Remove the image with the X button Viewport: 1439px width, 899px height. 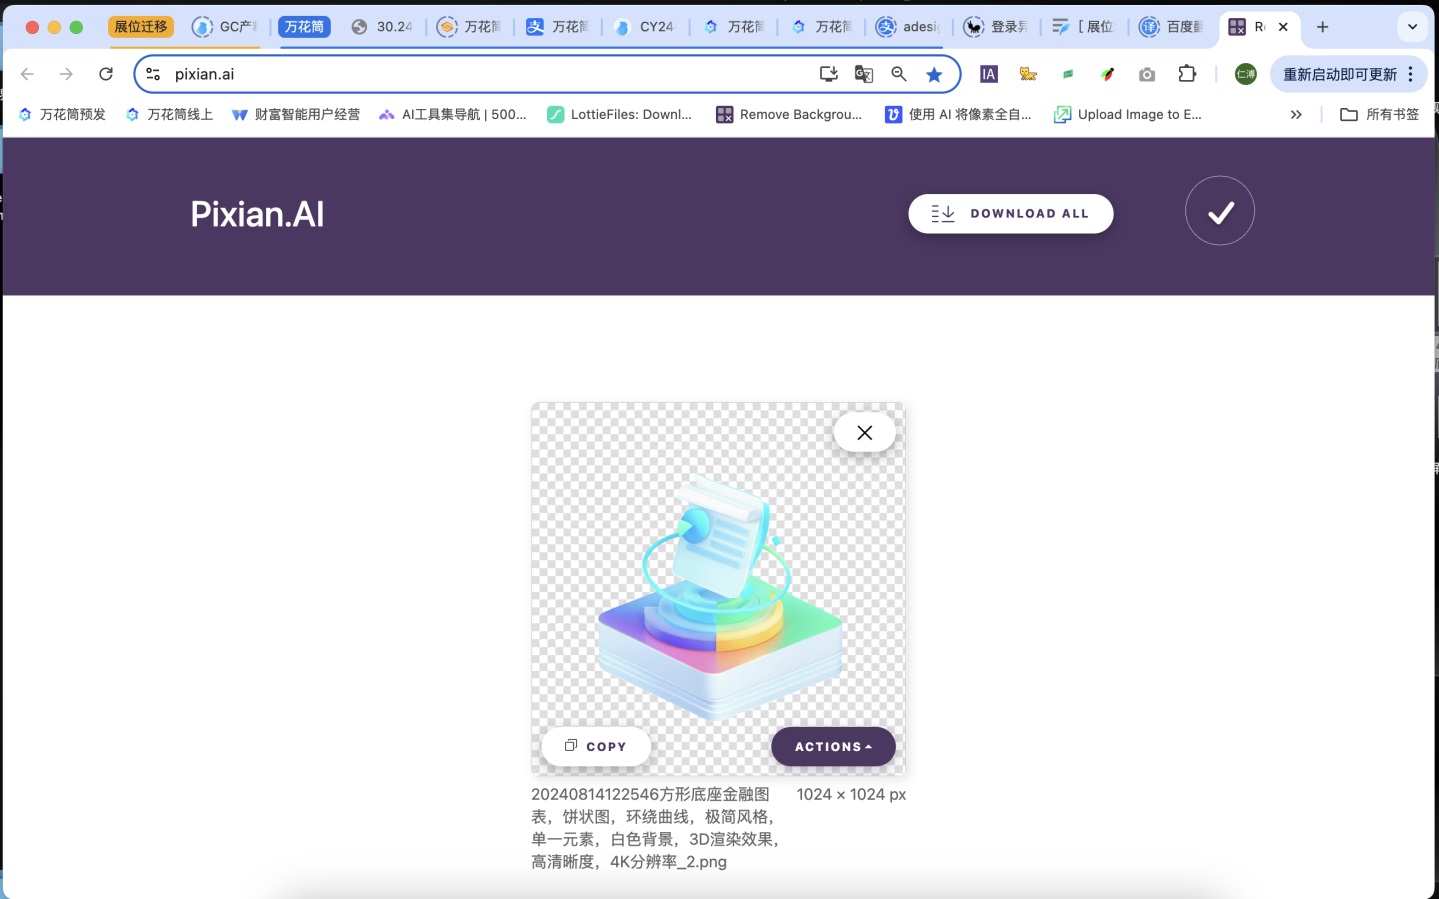tap(864, 432)
